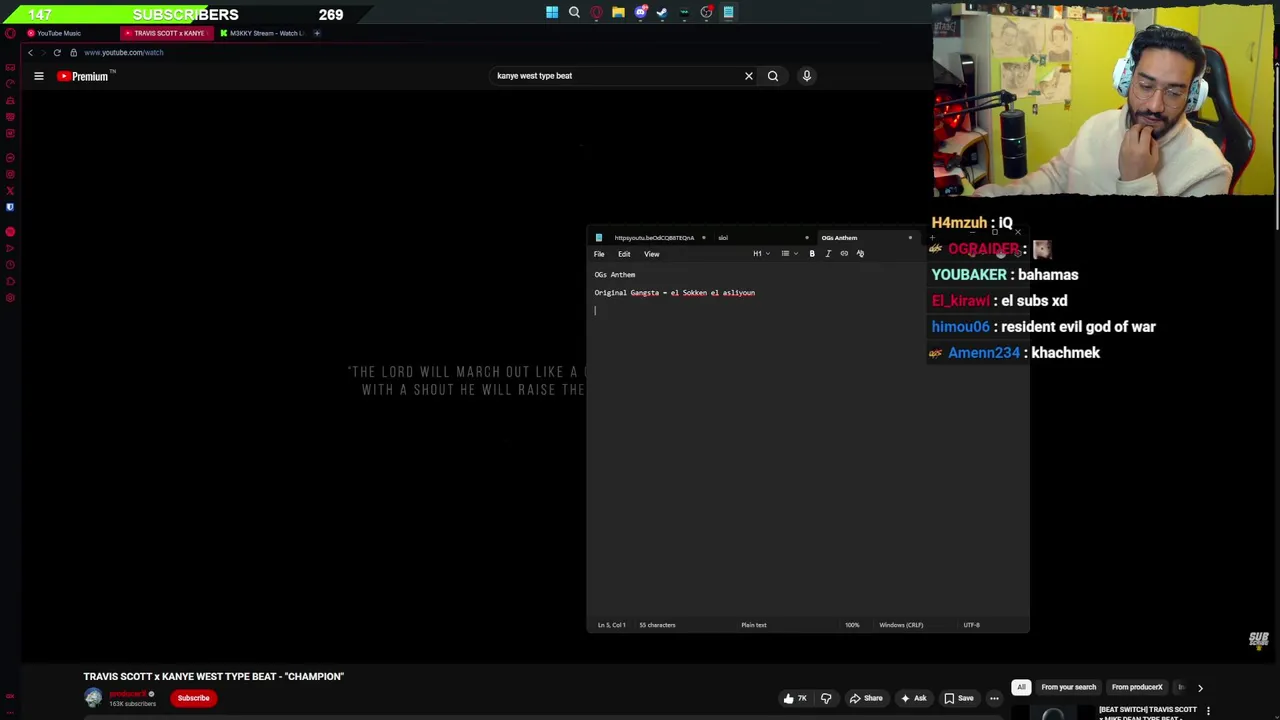
Task: Select TRAVIS SCOTT x KANYE browser tab
Action: 169,33
